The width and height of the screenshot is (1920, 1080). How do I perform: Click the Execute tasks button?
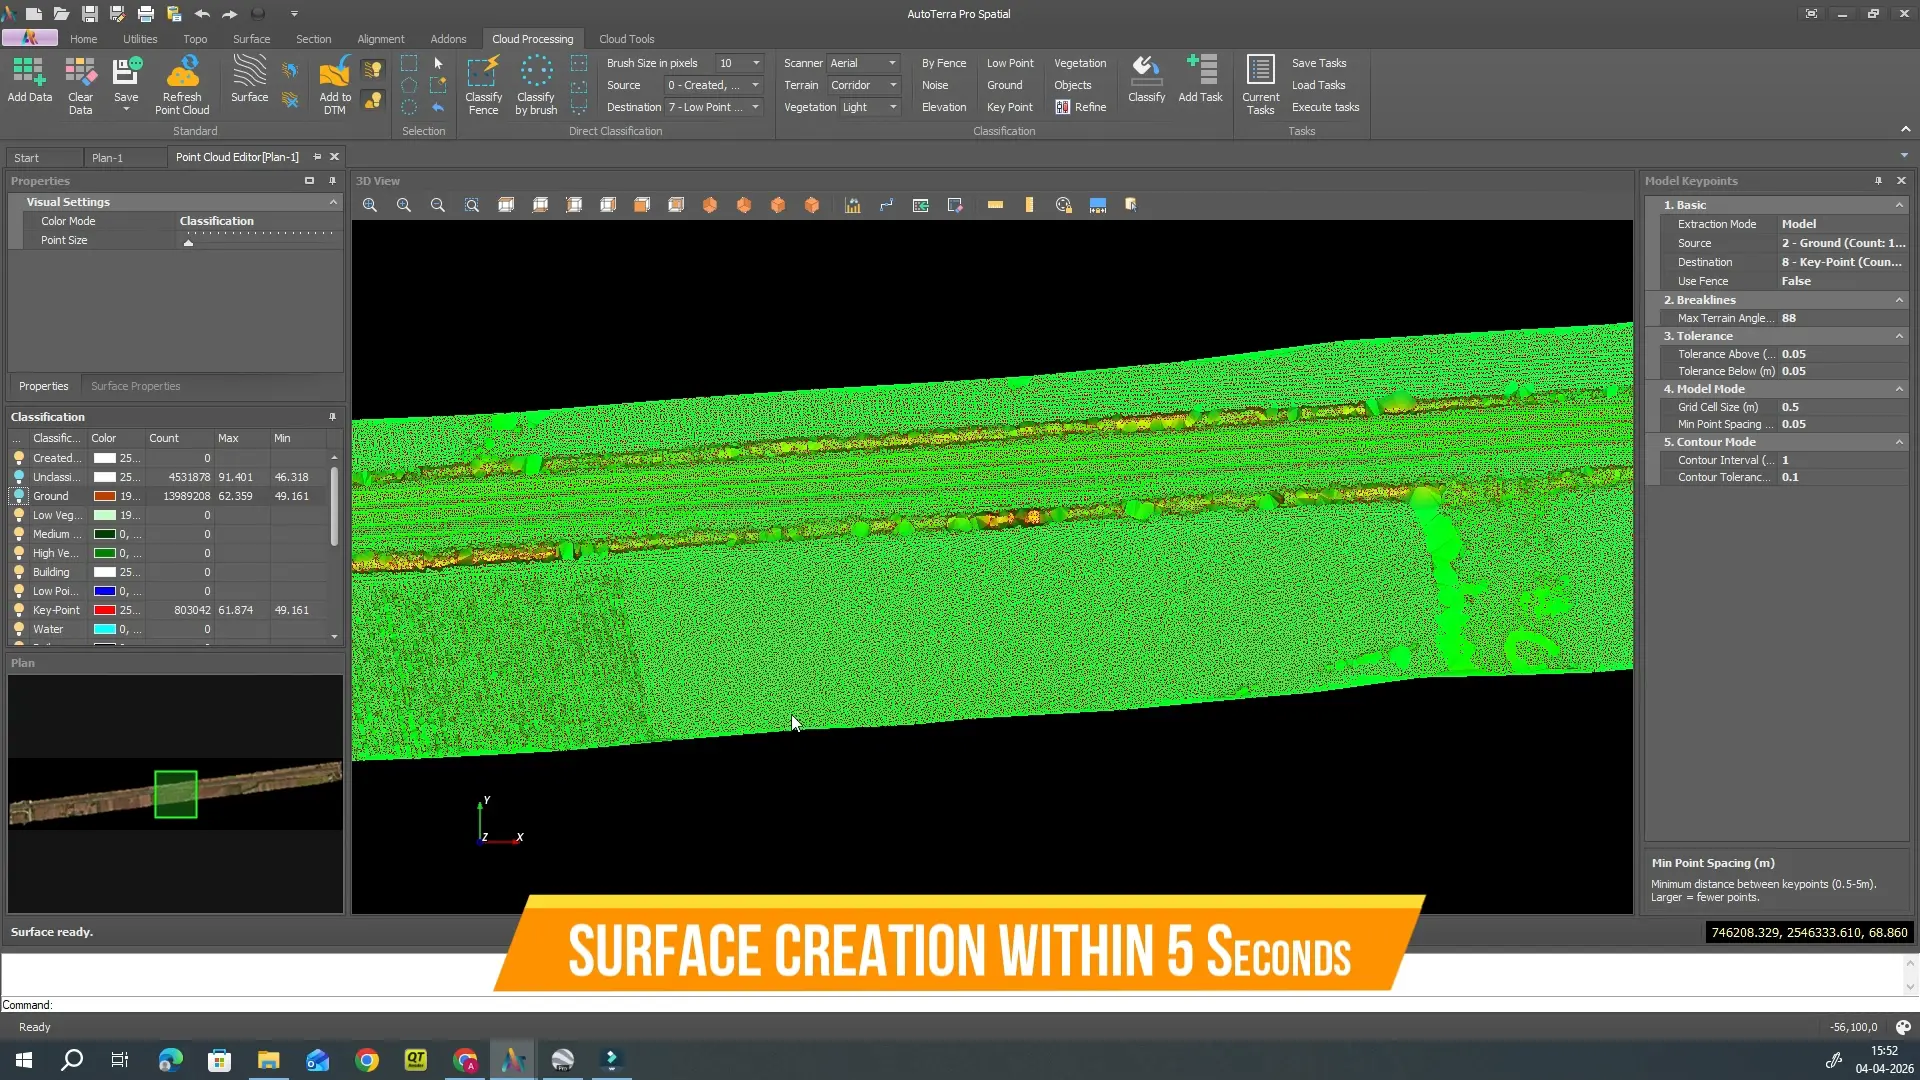(x=1325, y=107)
